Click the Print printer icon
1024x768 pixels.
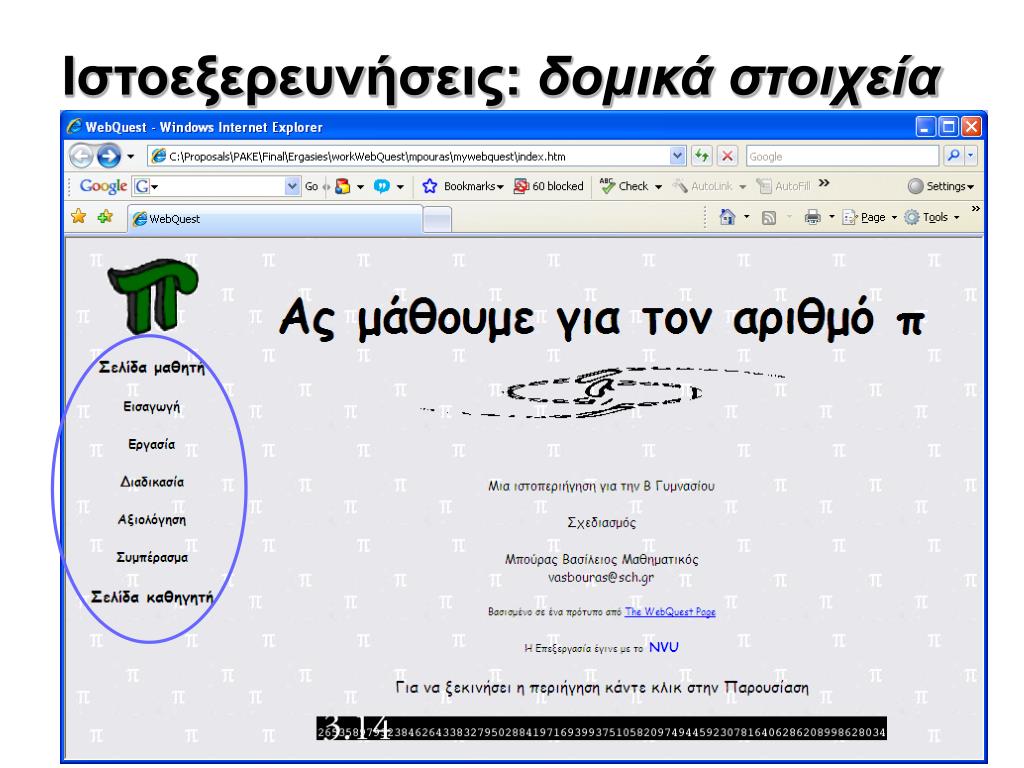[812, 217]
